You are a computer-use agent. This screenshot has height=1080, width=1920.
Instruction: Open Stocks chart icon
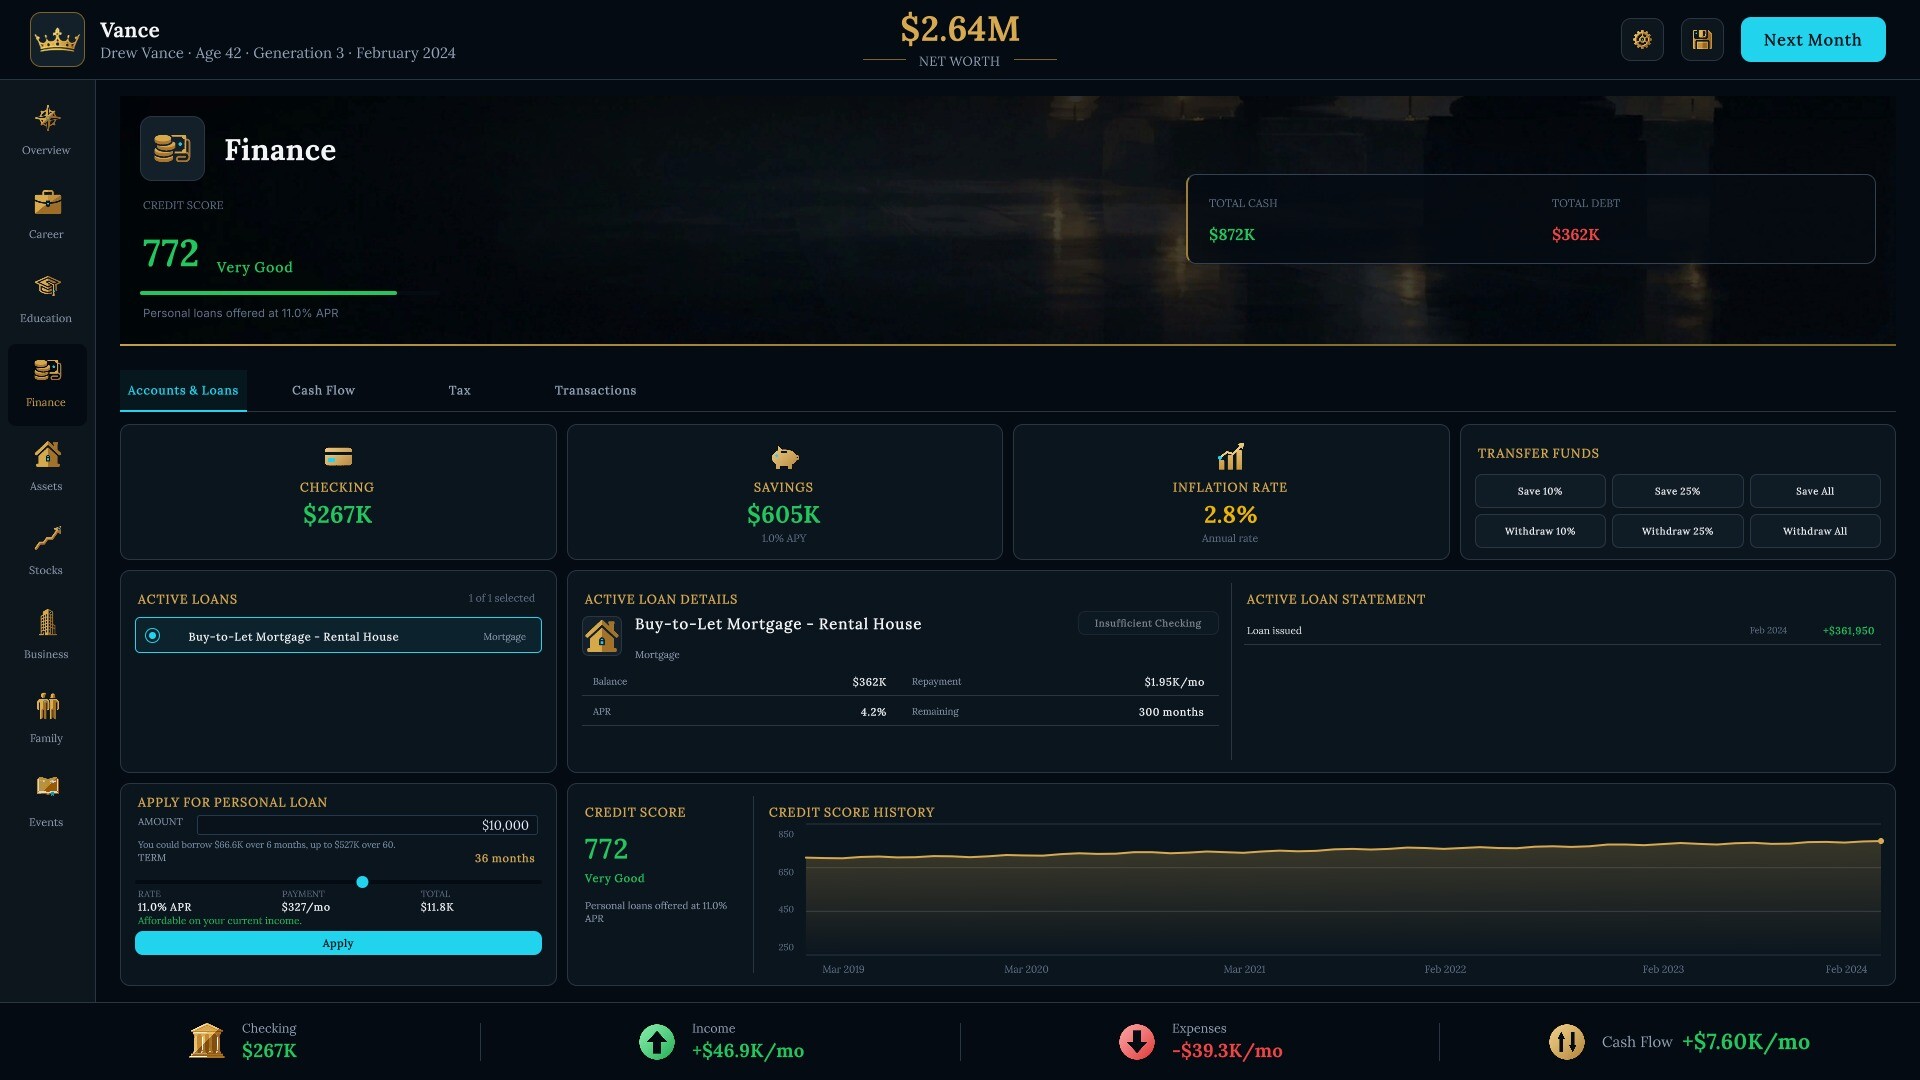click(47, 538)
